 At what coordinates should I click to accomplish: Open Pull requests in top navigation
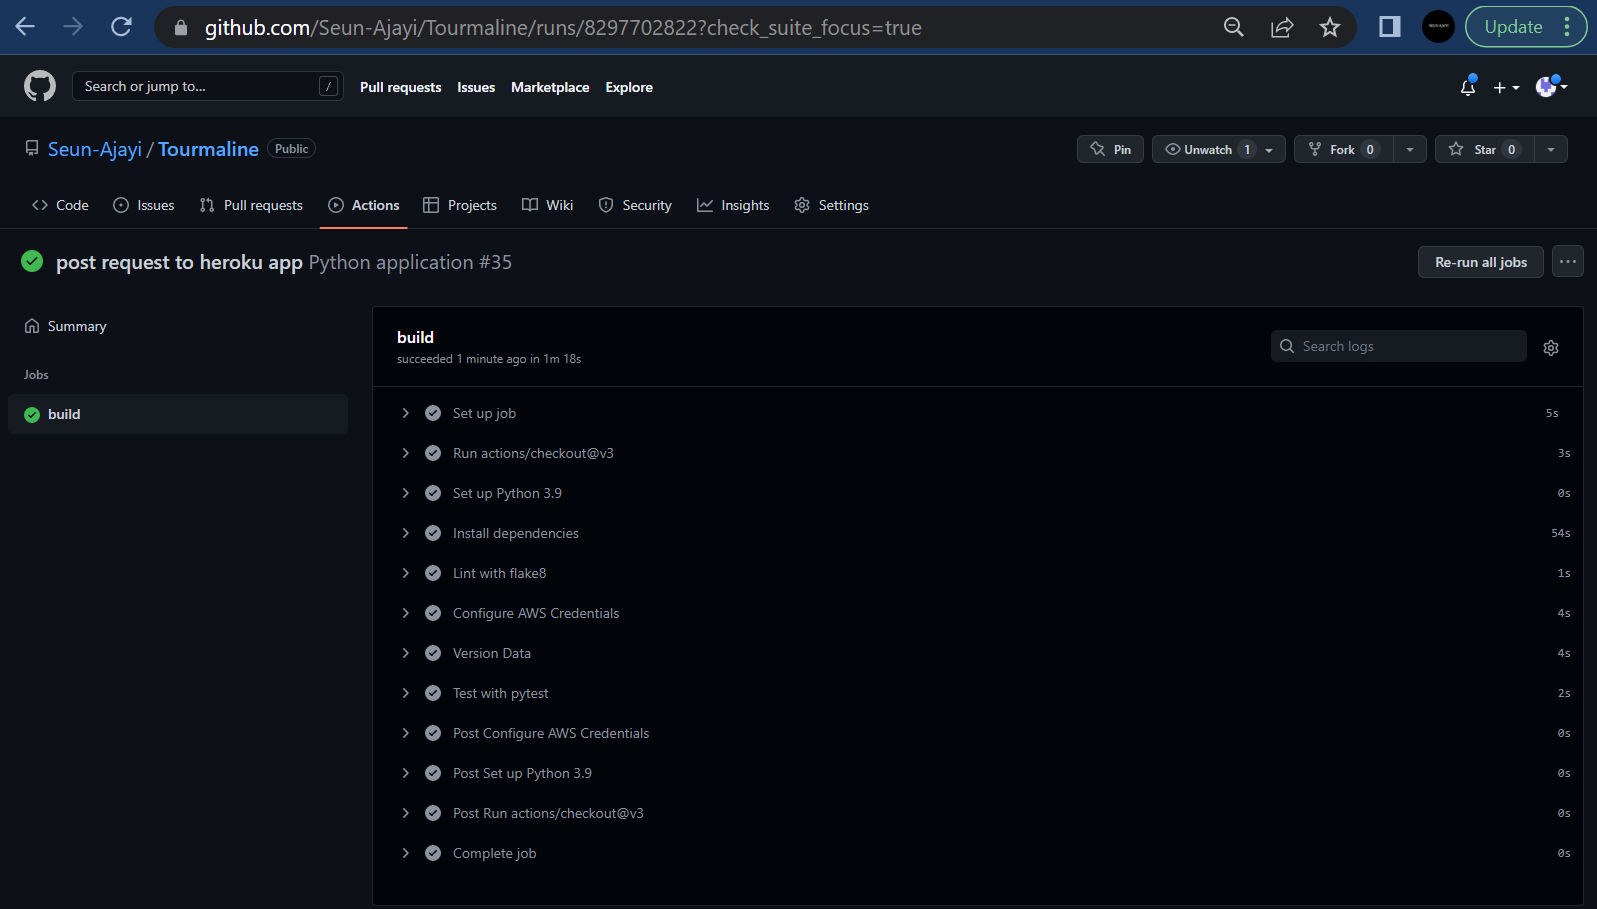[400, 87]
